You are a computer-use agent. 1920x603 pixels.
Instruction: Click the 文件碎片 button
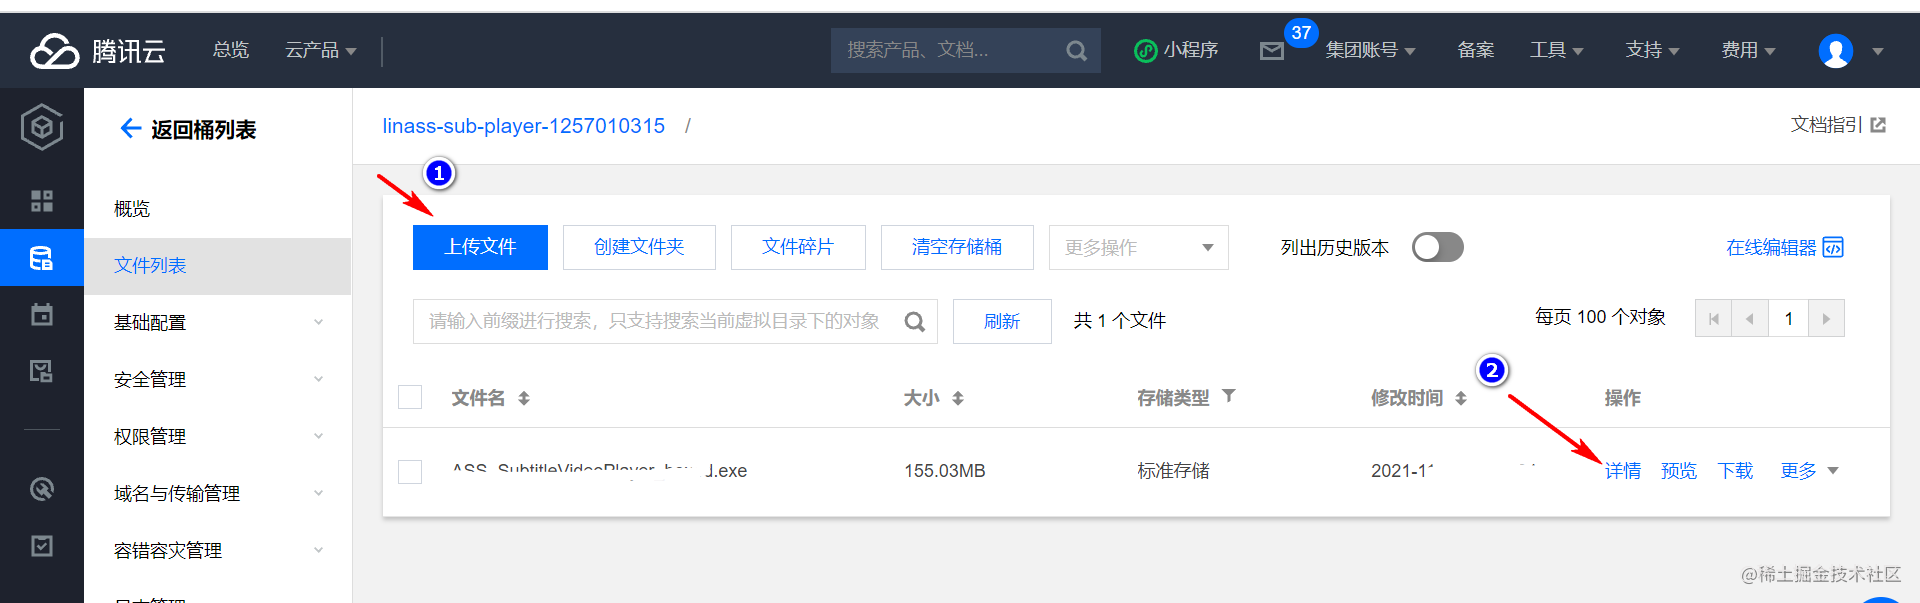pyautogui.click(x=798, y=247)
